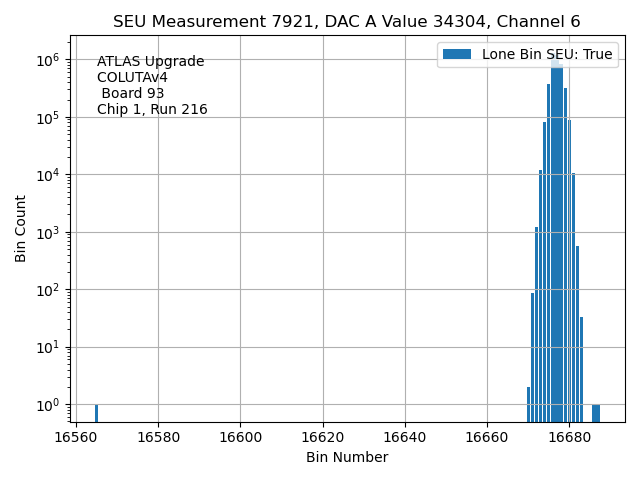The height and width of the screenshot is (480, 640).
Task: Click the blue legend color swatch
Action: [457, 55]
